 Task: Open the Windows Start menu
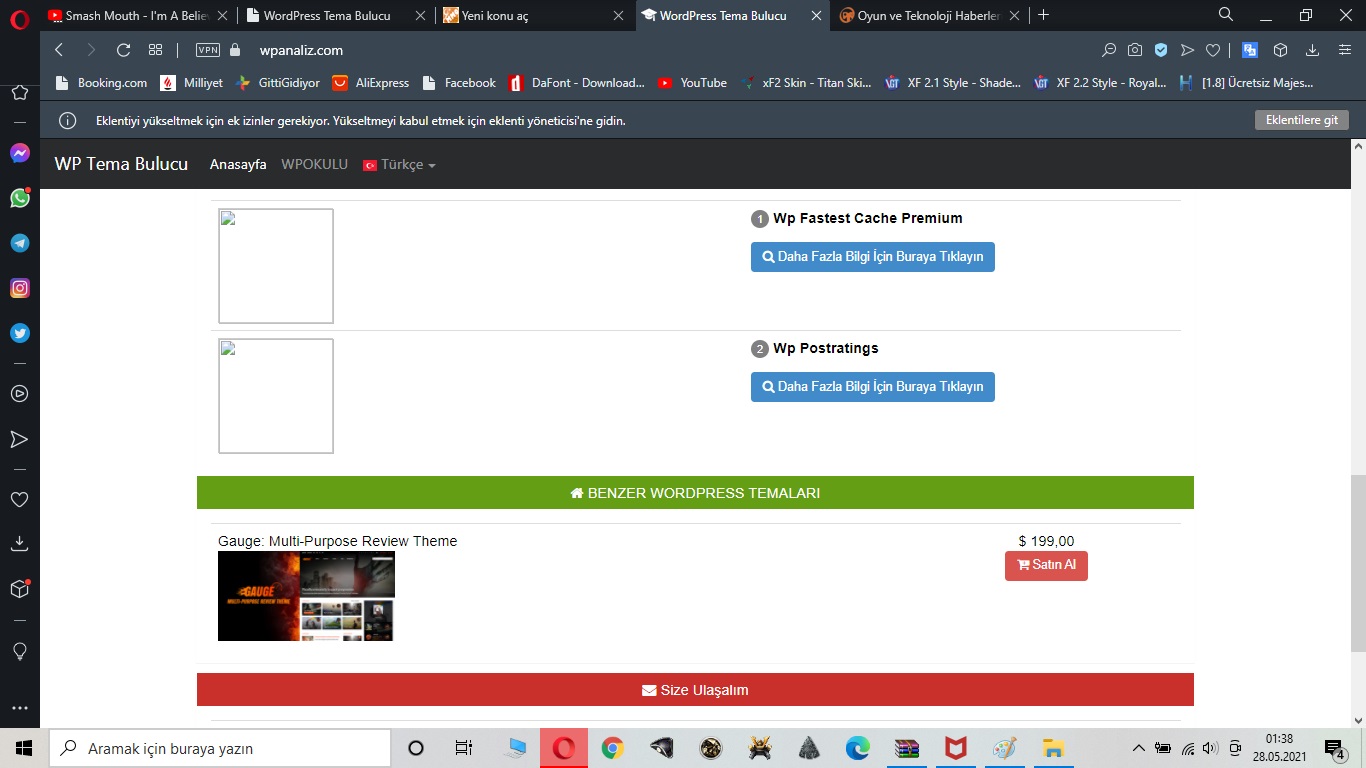click(24, 748)
